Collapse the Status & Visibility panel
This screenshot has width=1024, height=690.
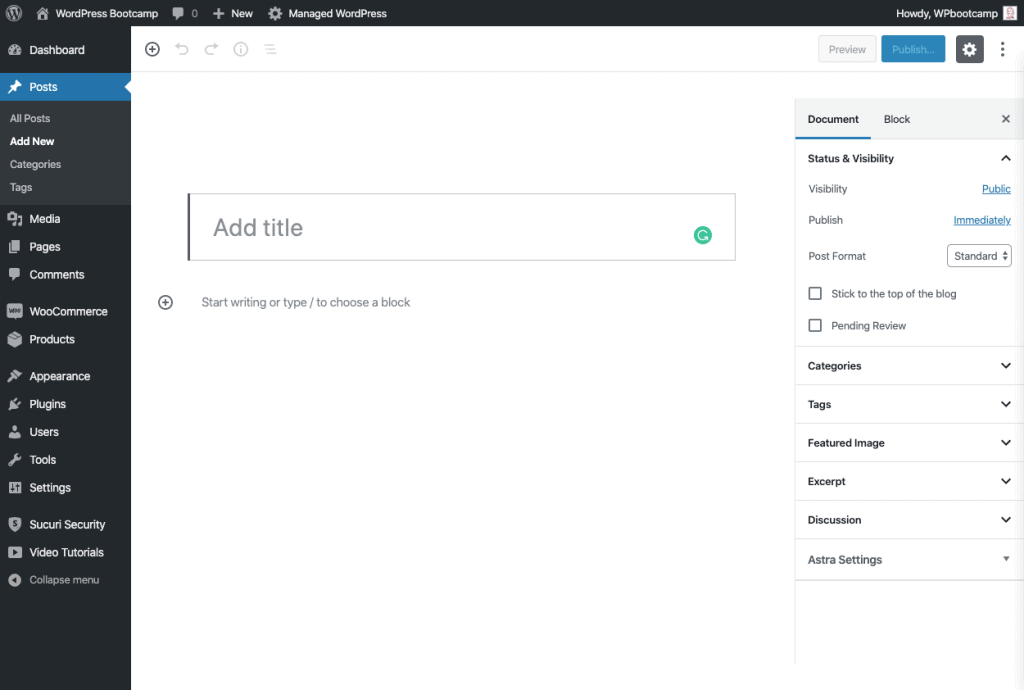click(x=909, y=158)
